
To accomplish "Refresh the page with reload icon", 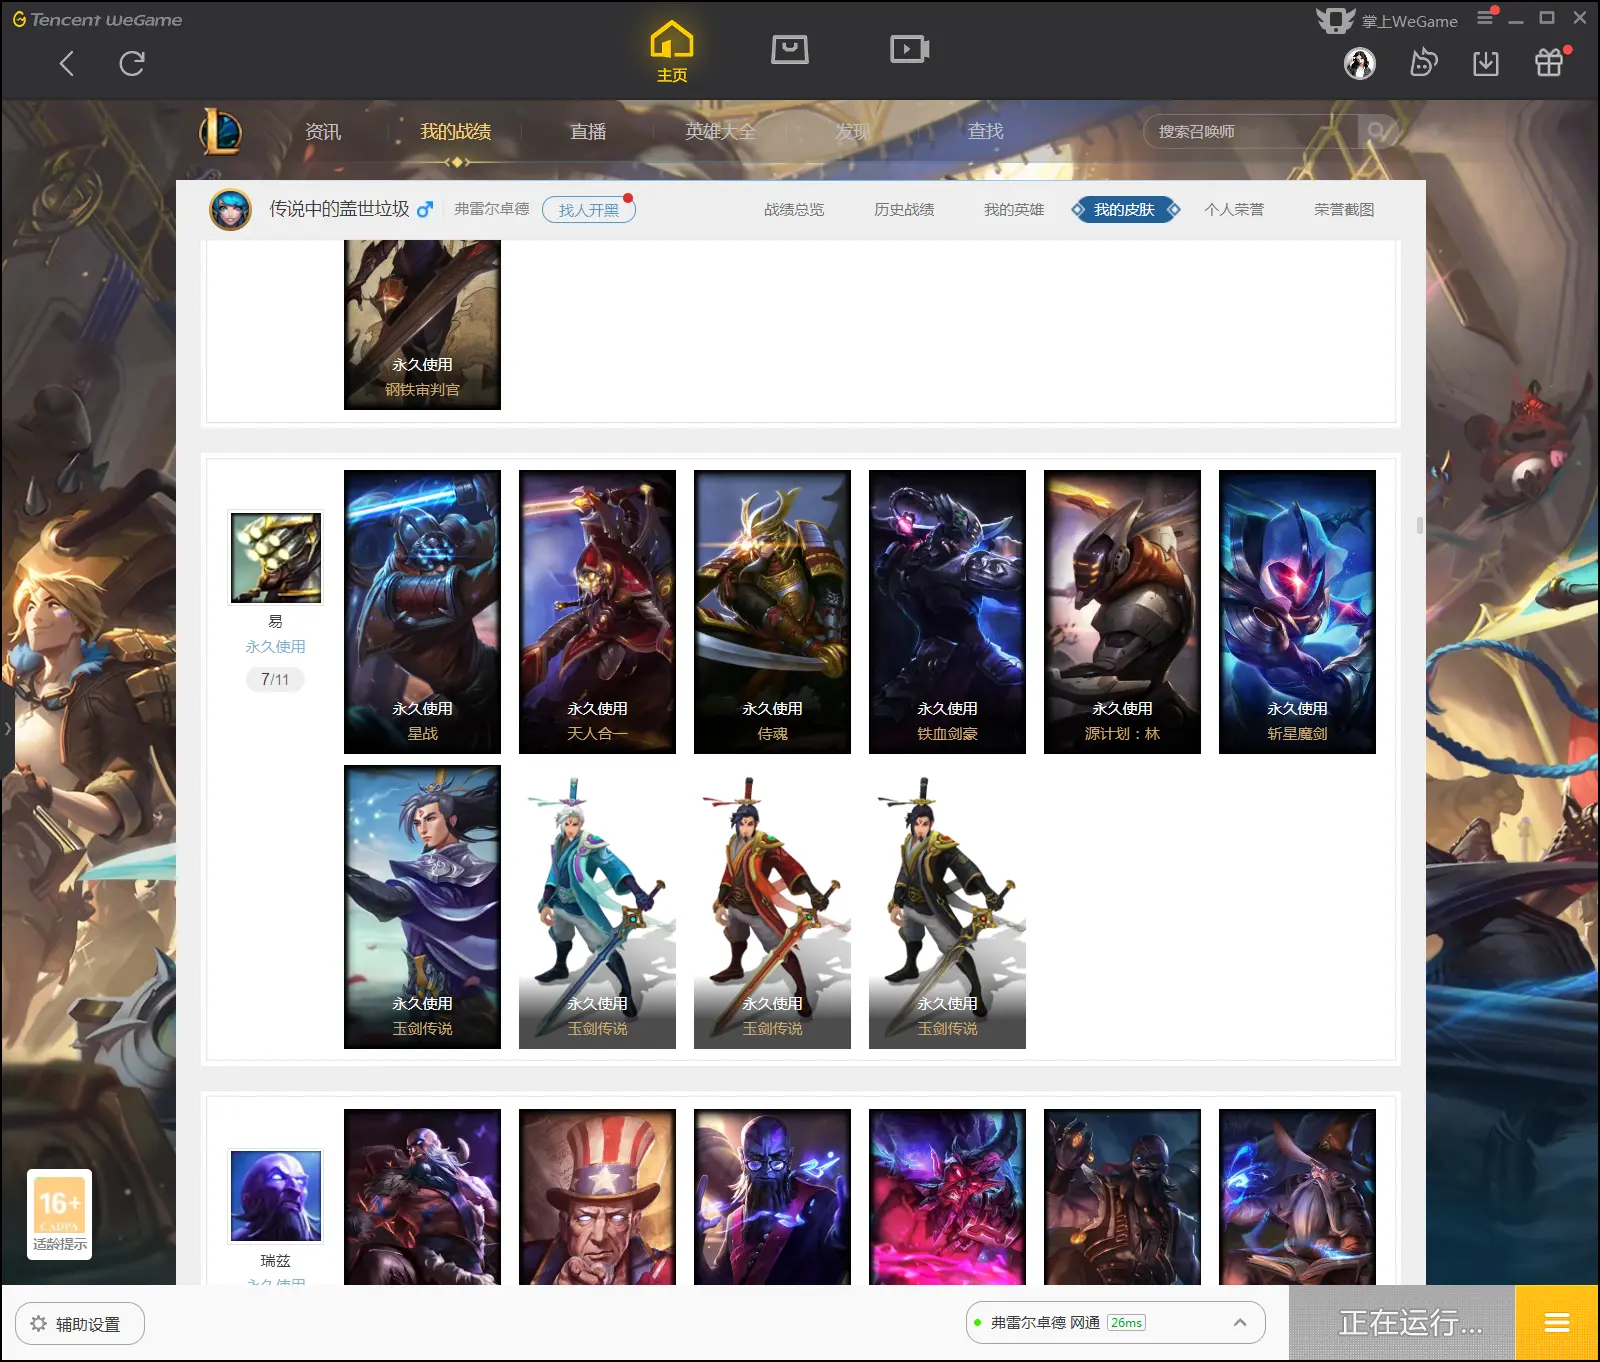I will [132, 64].
